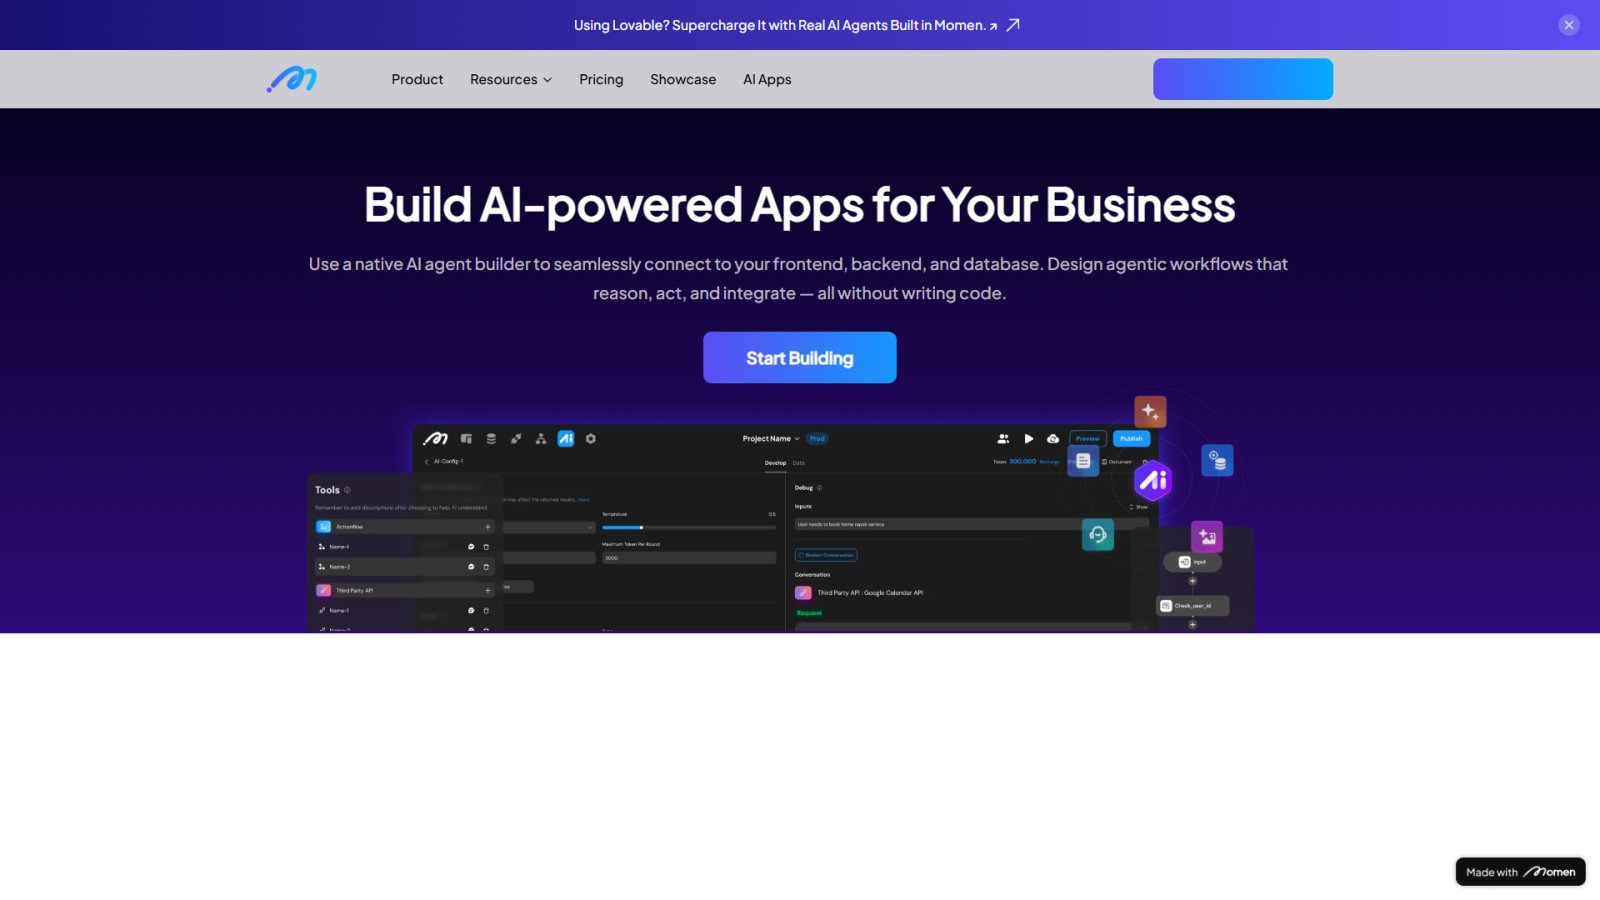Open the dropdown left of the Temperature slider

coord(549,527)
